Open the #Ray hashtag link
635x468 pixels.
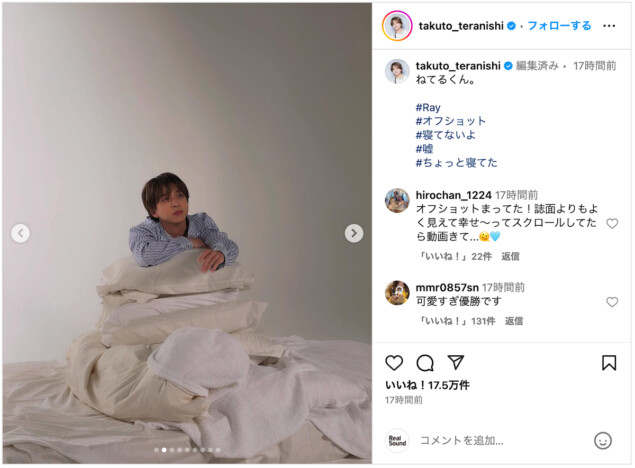(x=428, y=108)
